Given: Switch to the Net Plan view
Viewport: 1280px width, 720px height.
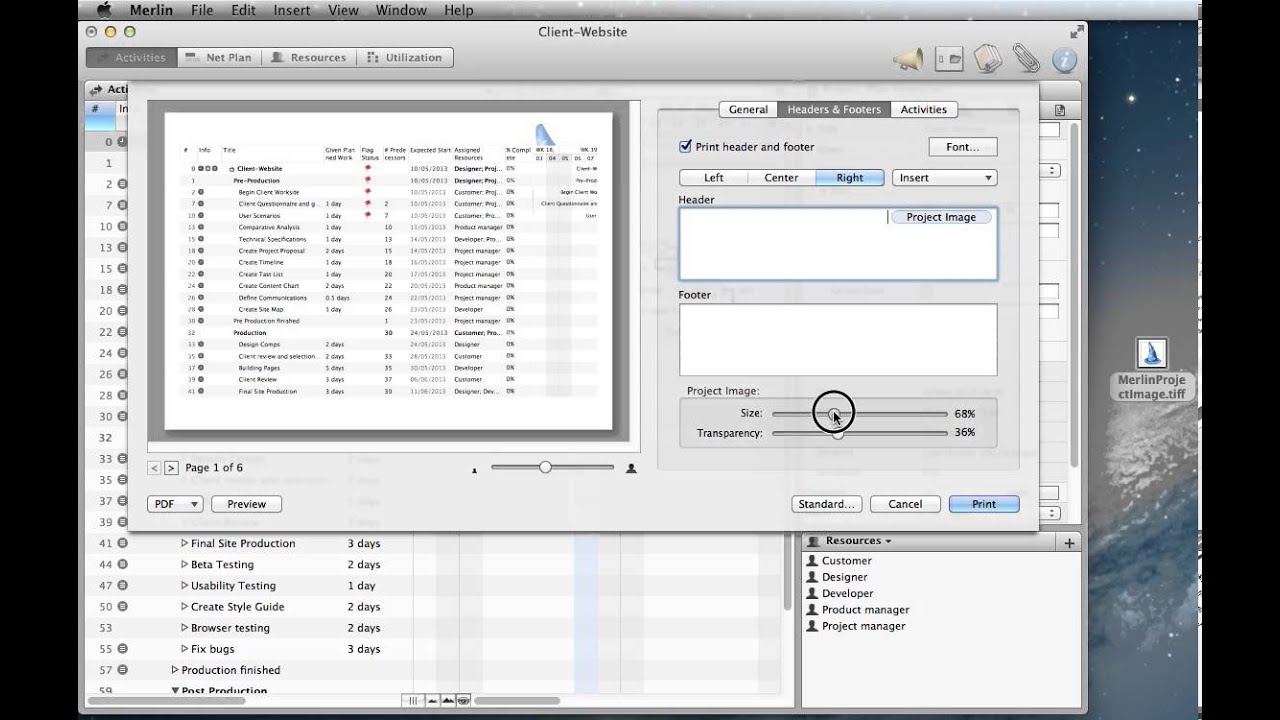Looking at the screenshot, I should pyautogui.click(x=220, y=58).
